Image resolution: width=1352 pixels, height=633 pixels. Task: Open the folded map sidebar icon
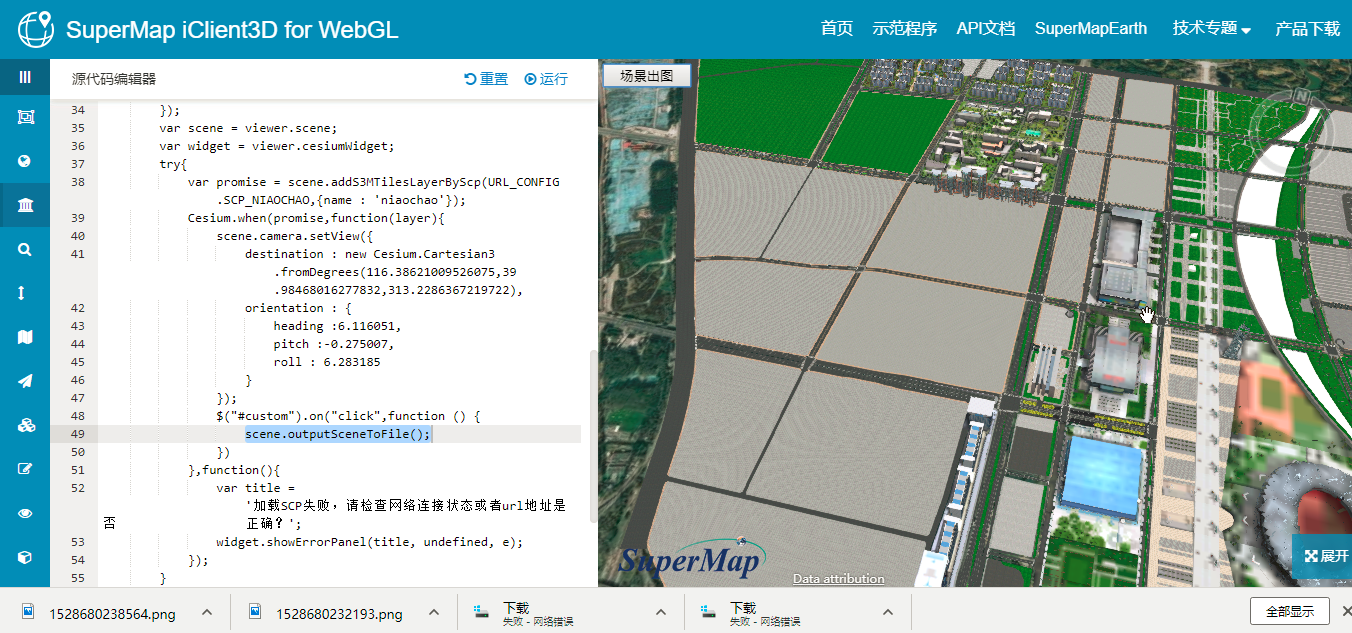pos(25,337)
